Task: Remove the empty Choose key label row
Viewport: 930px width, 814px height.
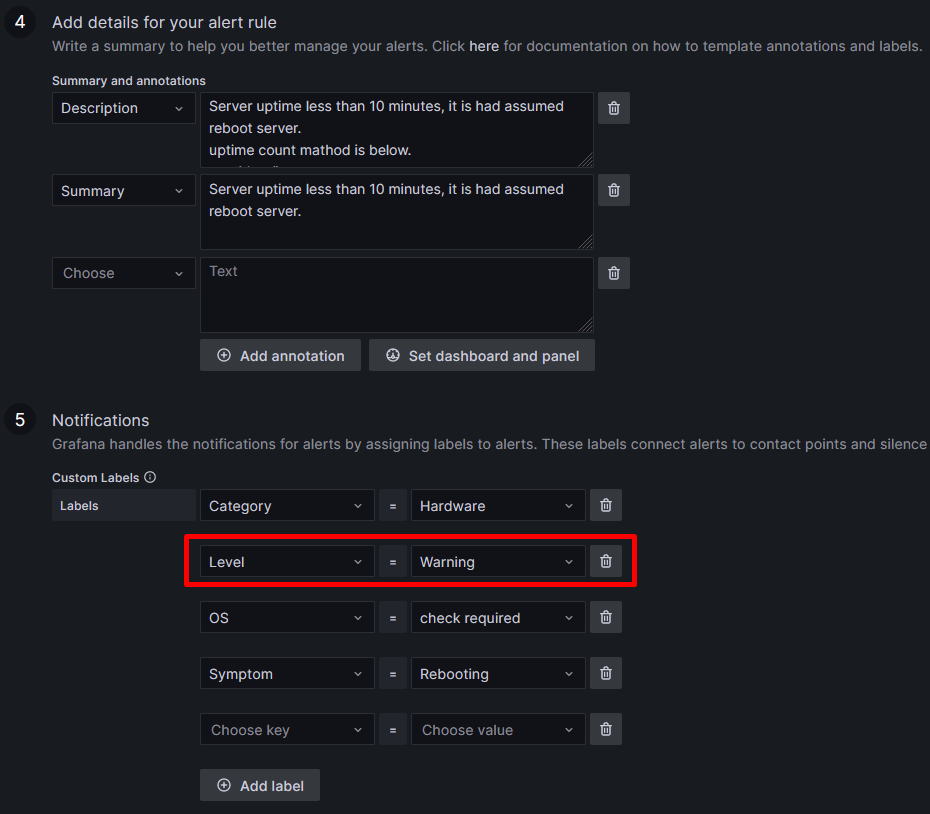Action: click(x=606, y=729)
